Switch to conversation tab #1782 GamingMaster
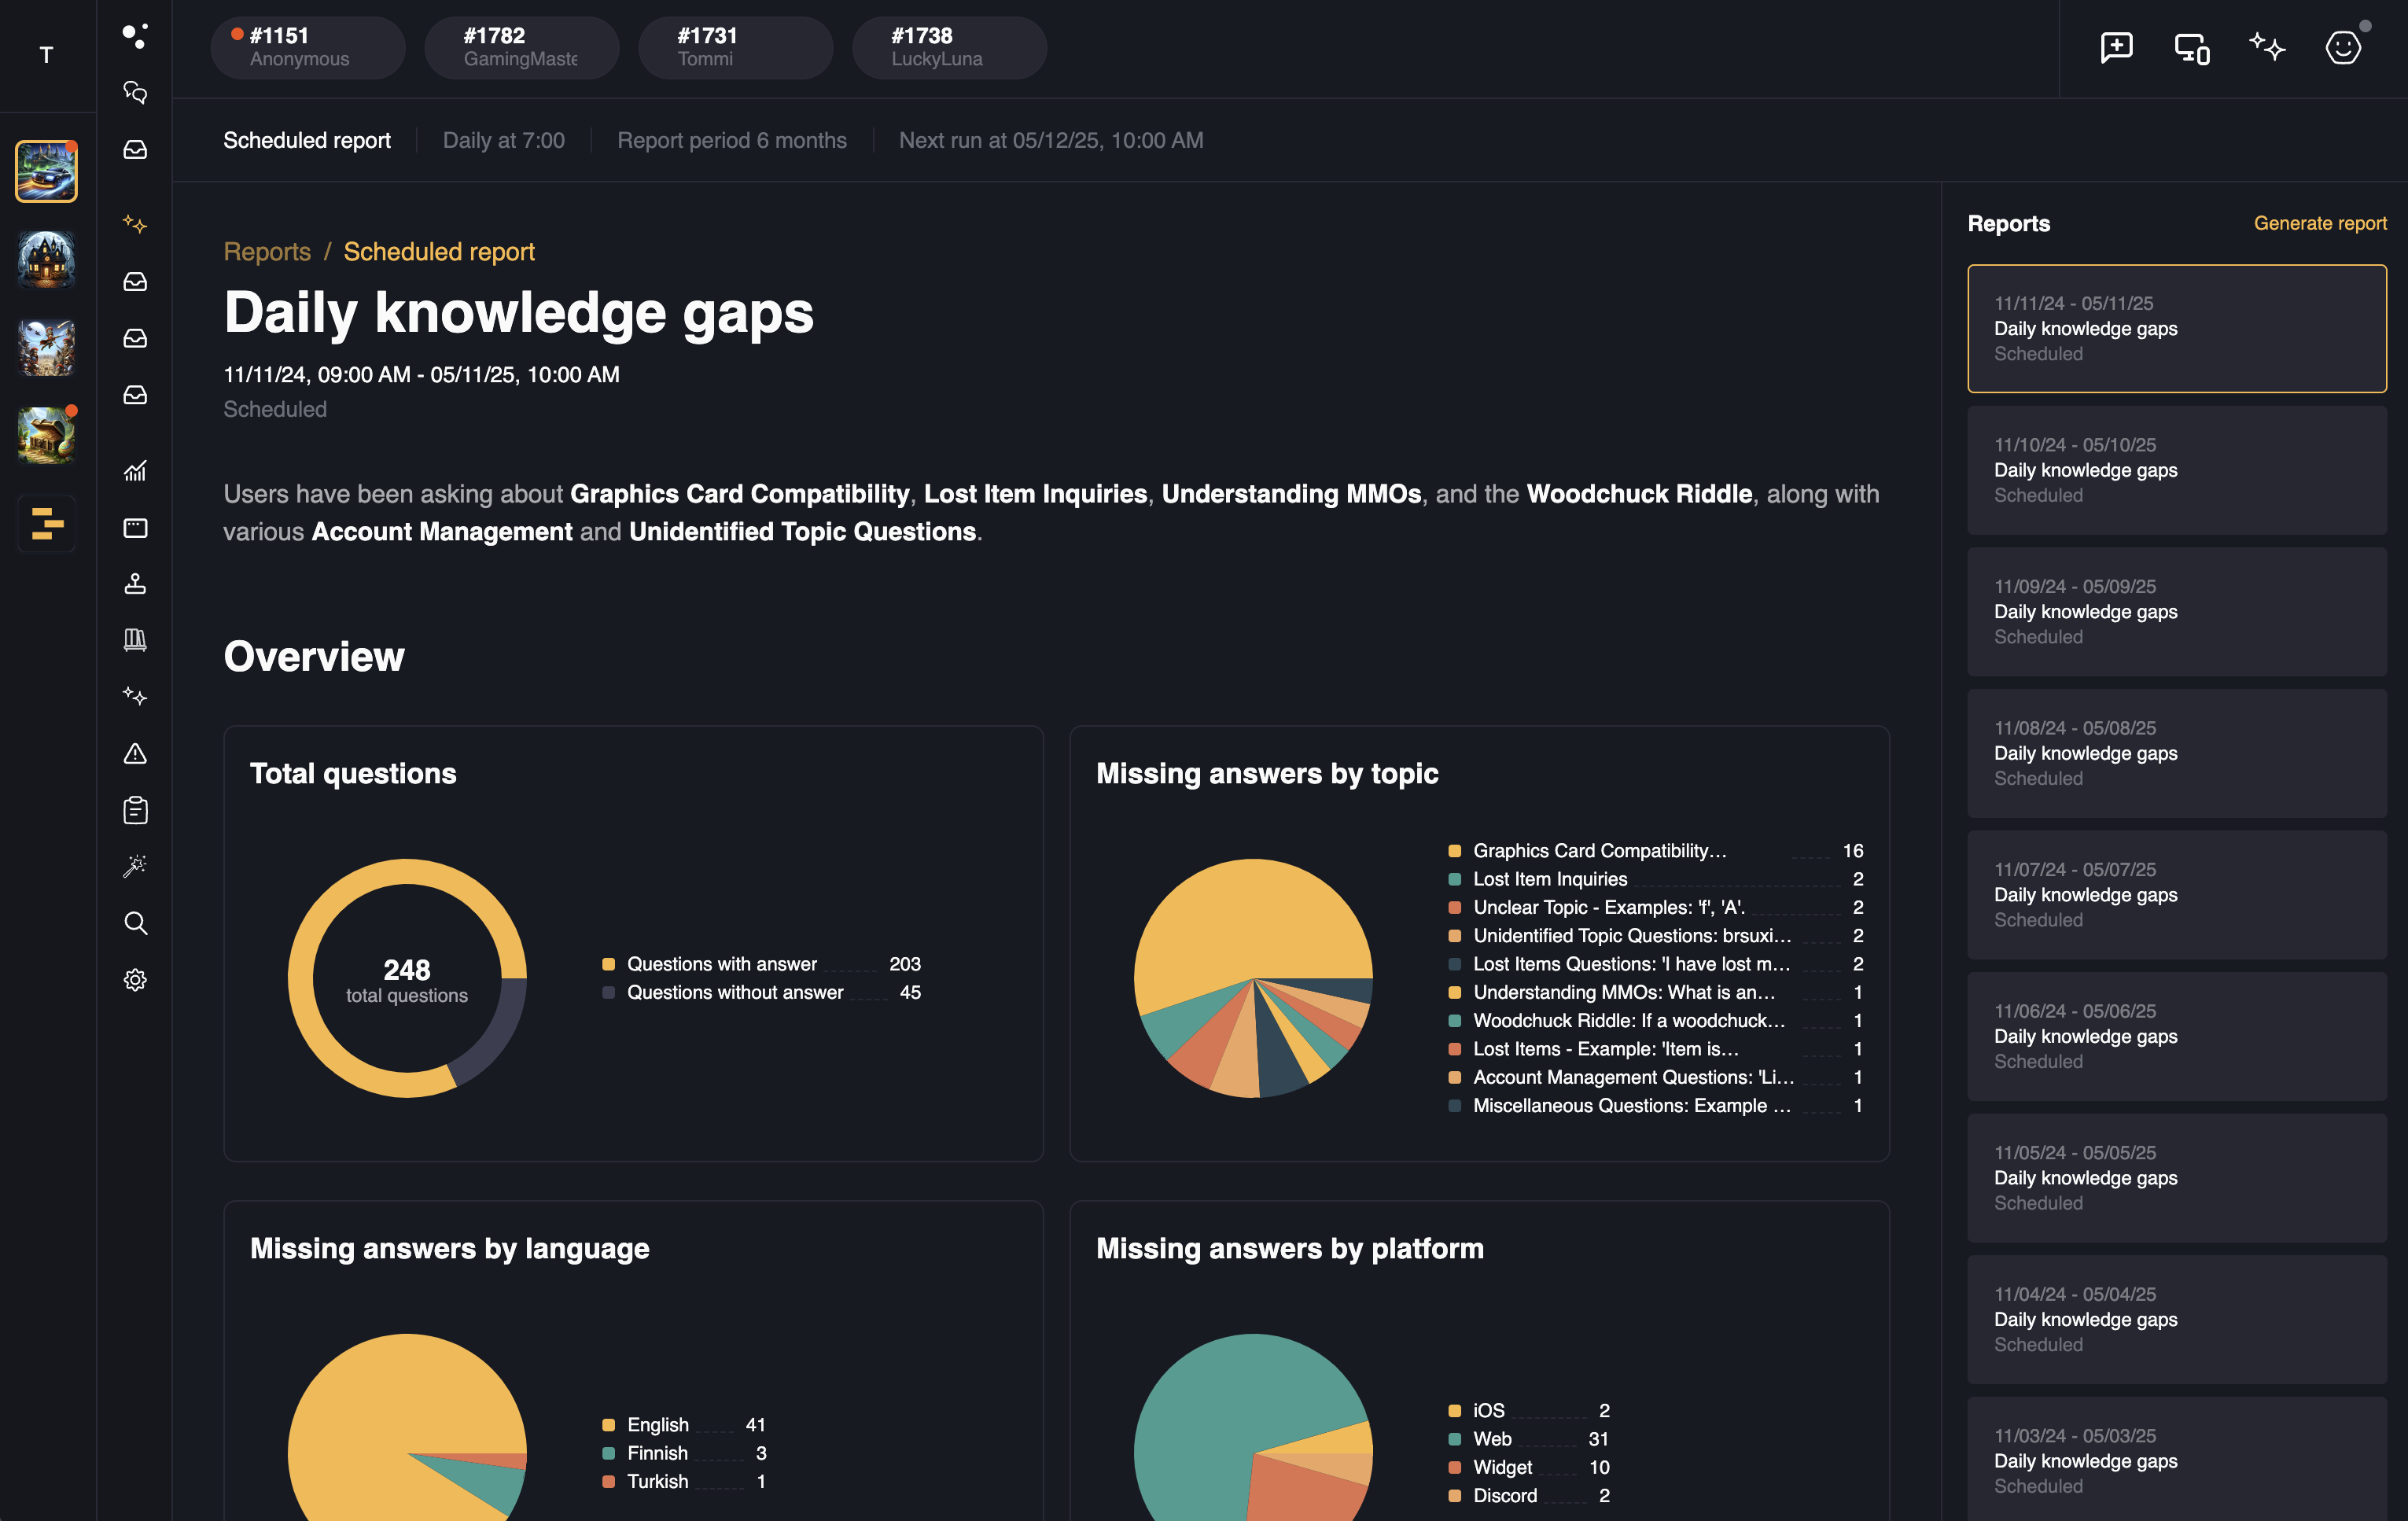2408x1521 pixels. pos(521,47)
